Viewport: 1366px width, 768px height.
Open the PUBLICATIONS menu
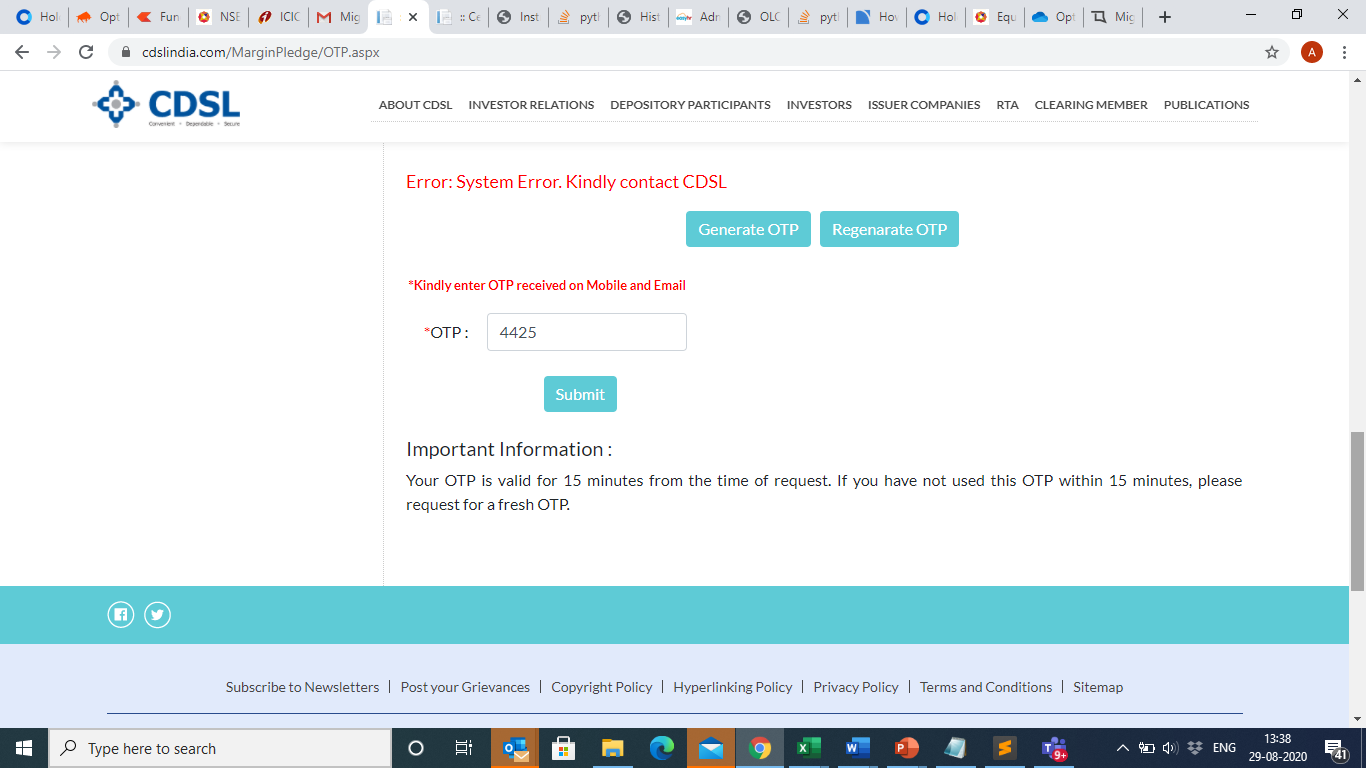[1206, 105]
